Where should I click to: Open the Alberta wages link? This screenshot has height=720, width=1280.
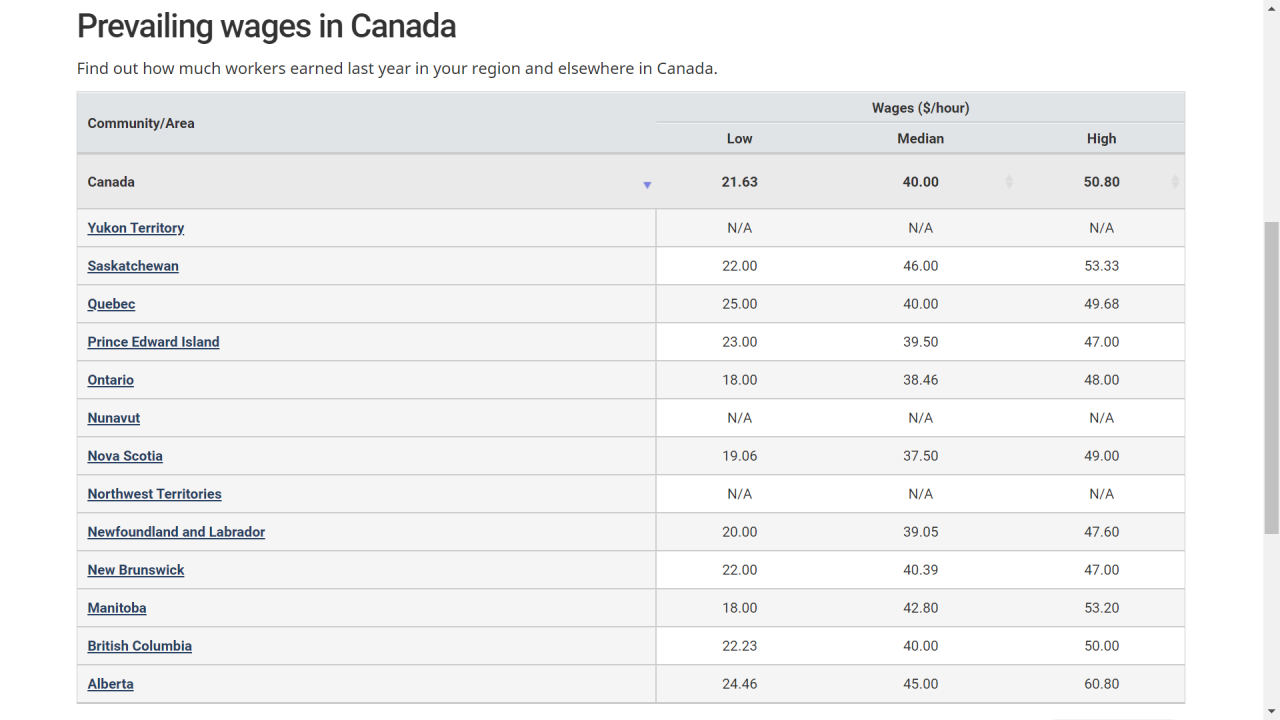click(x=110, y=684)
